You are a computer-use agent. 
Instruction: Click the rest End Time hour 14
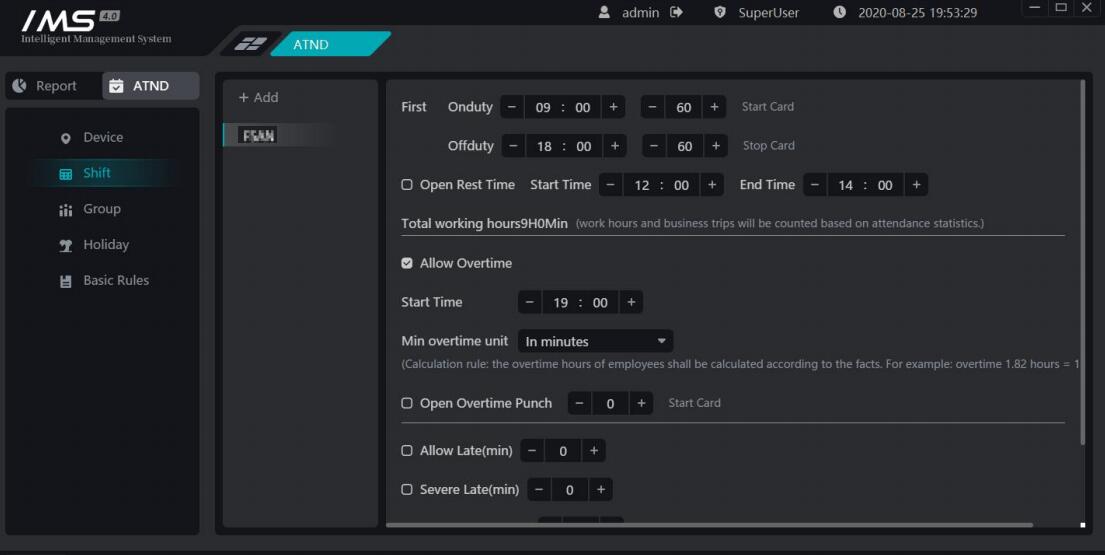click(846, 185)
